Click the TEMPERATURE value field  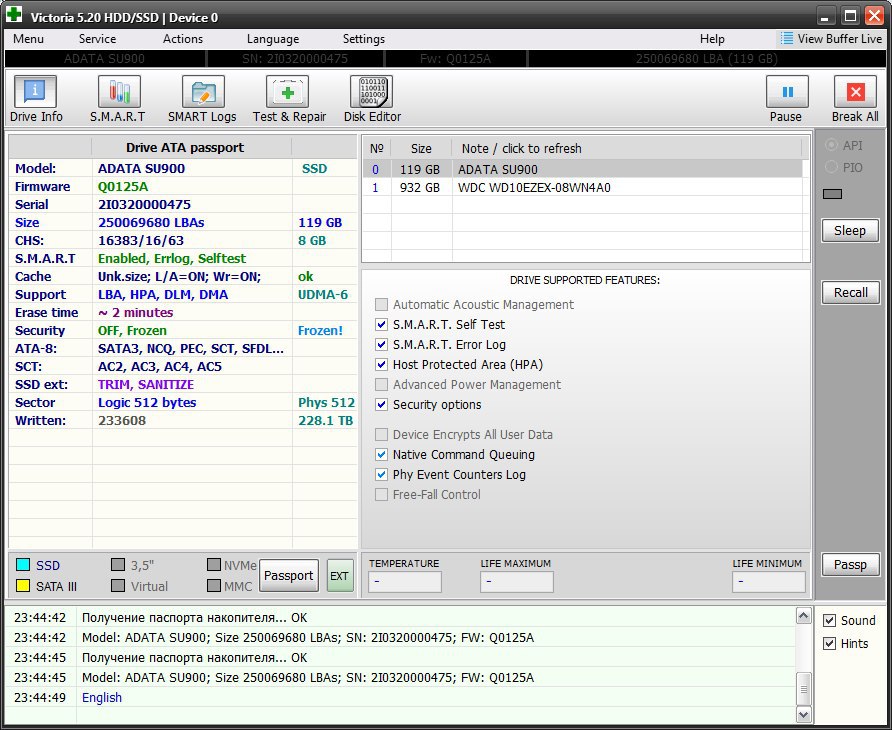[404, 581]
